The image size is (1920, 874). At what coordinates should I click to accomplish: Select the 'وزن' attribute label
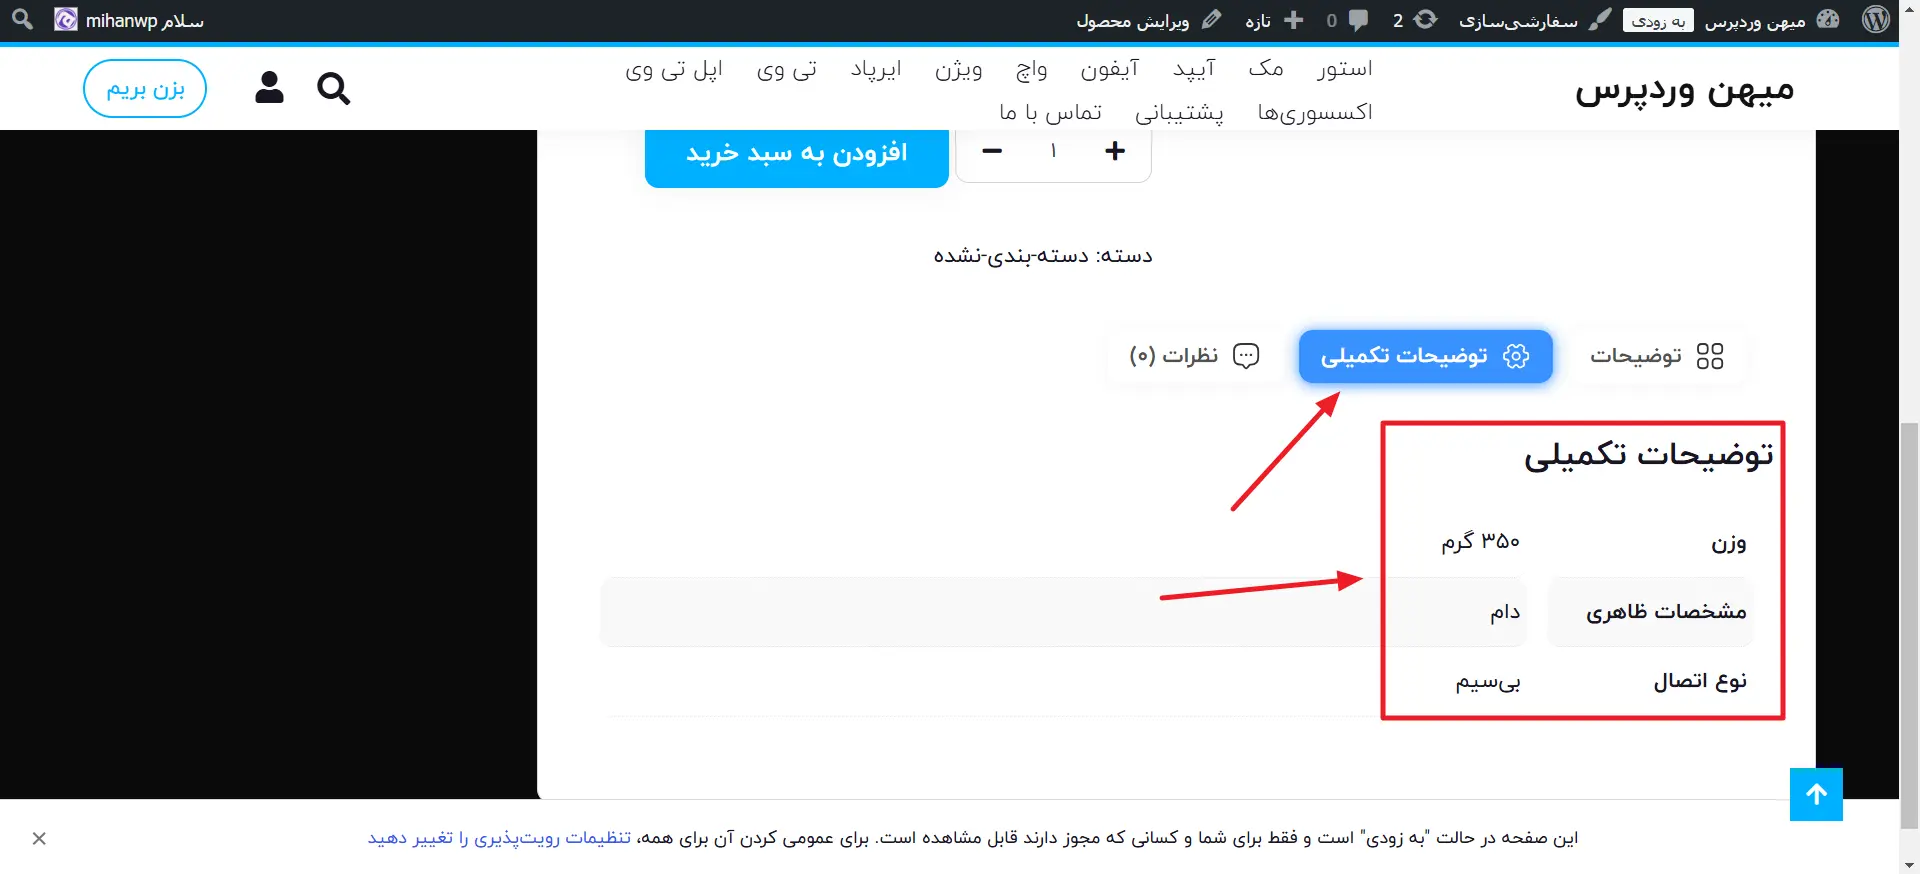1728,543
